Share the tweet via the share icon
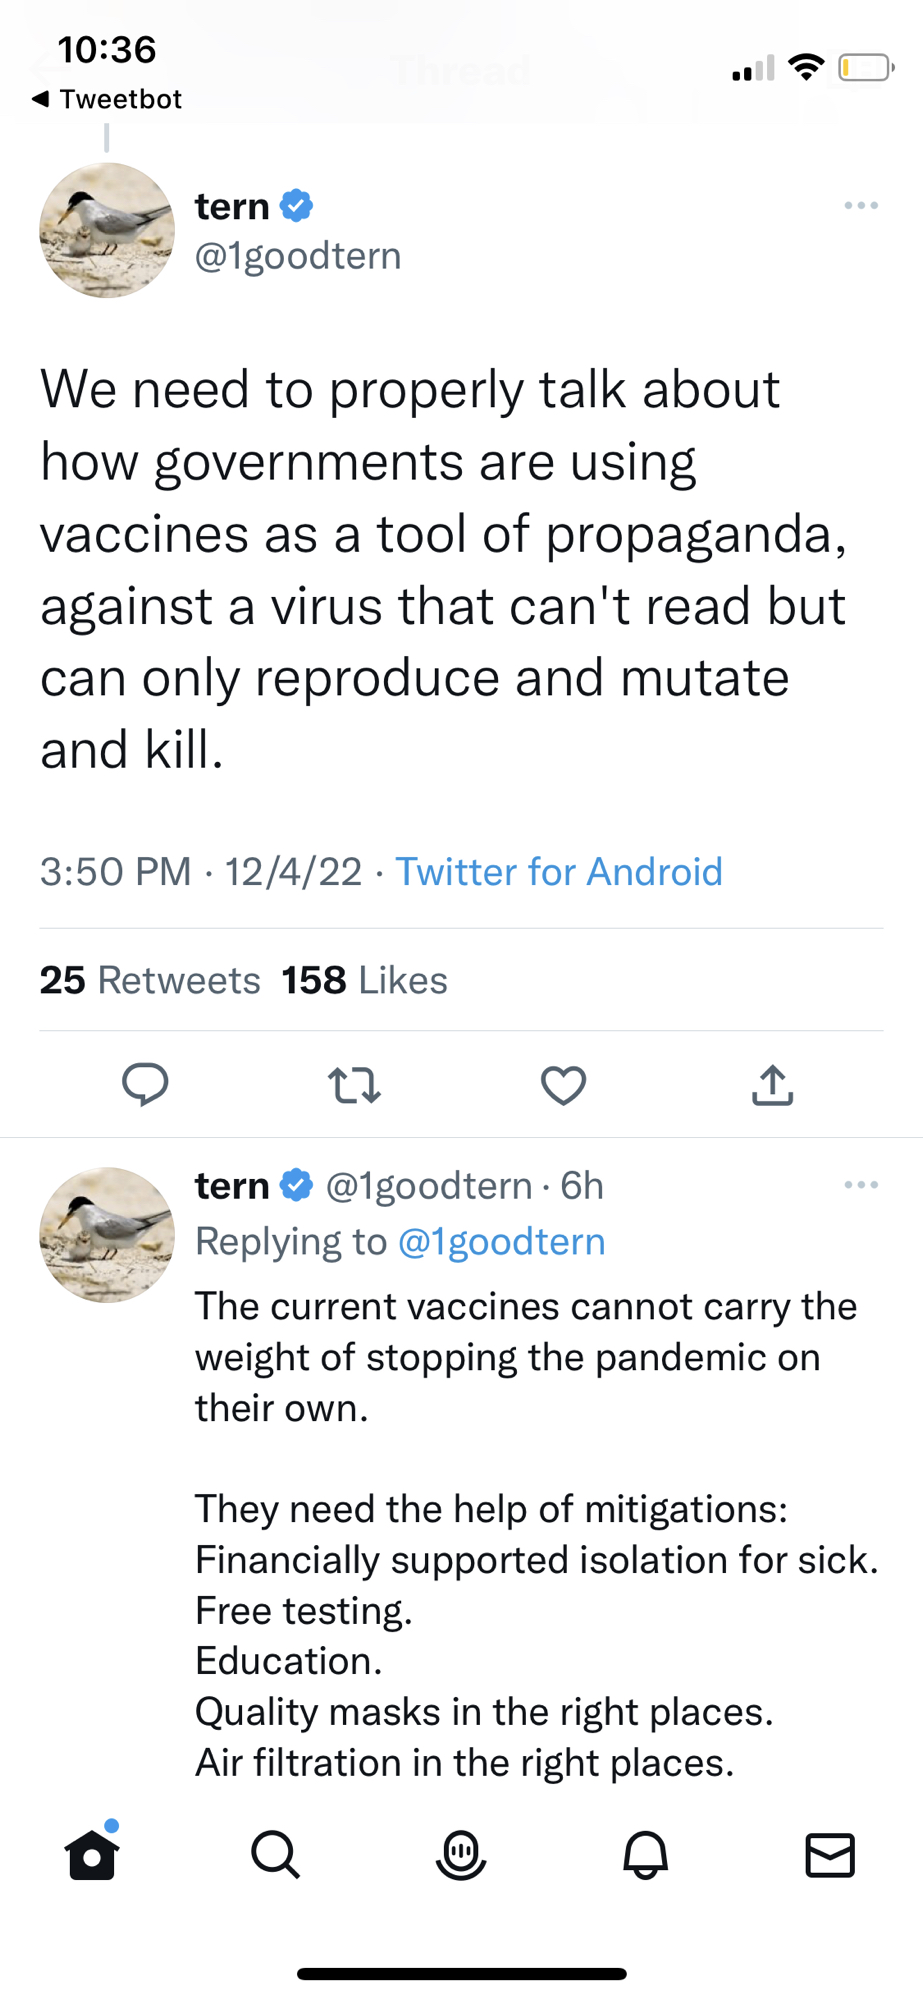The image size is (923, 2000). click(772, 1085)
